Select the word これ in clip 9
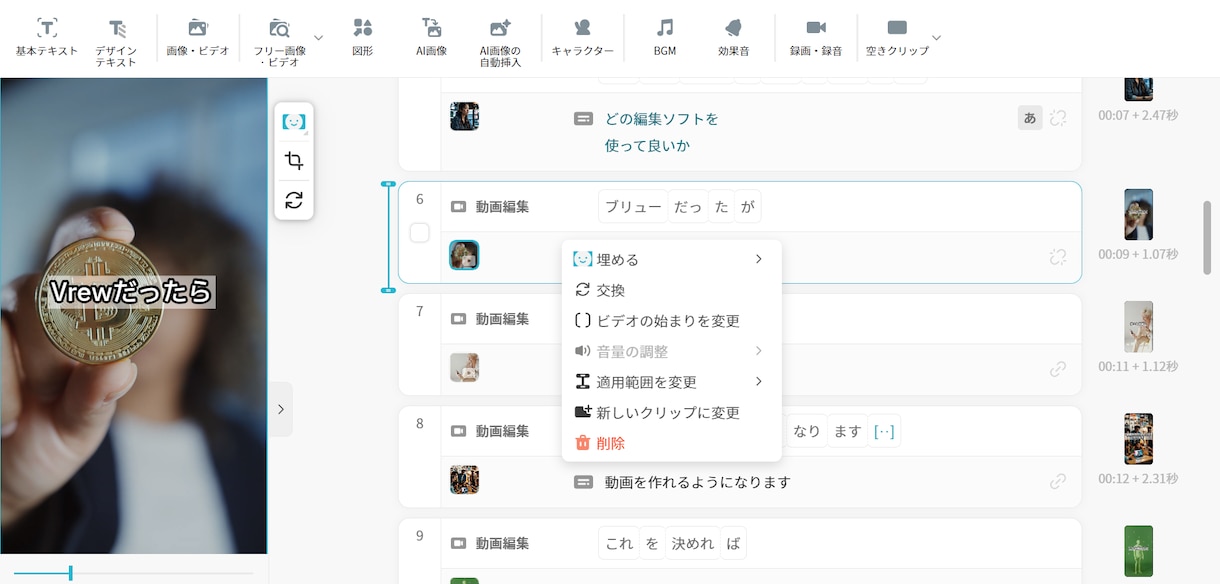 (x=619, y=544)
